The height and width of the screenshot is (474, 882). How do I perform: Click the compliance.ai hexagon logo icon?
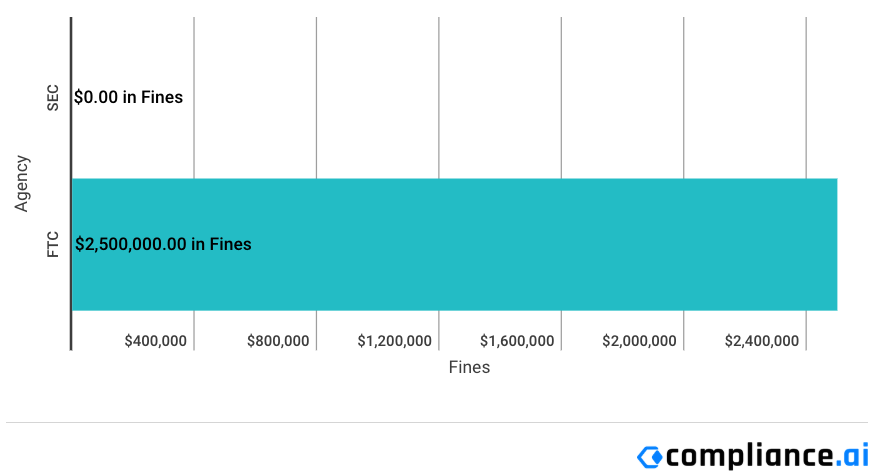(x=650, y=457)
